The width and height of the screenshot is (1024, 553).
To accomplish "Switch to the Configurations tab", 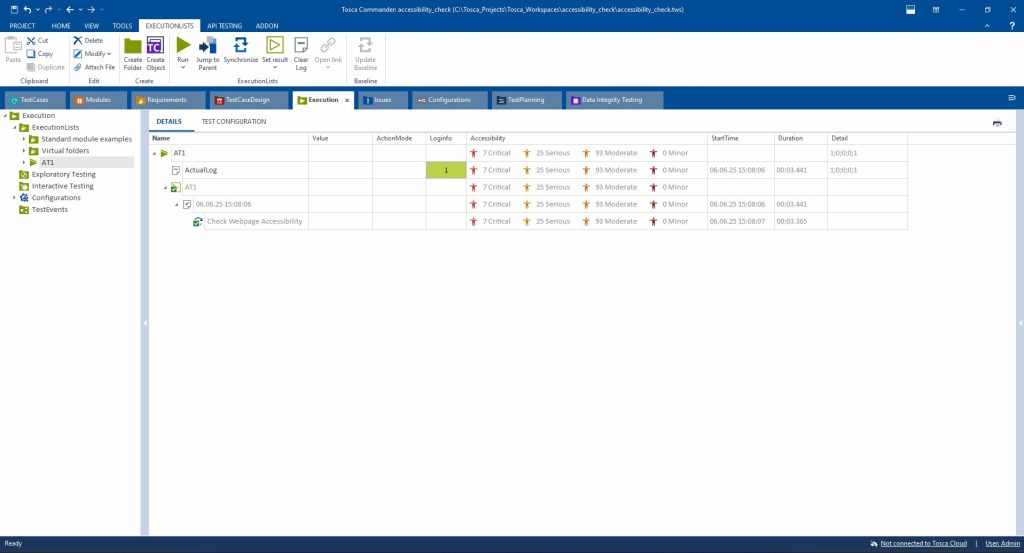I will (x=449, y=100).
